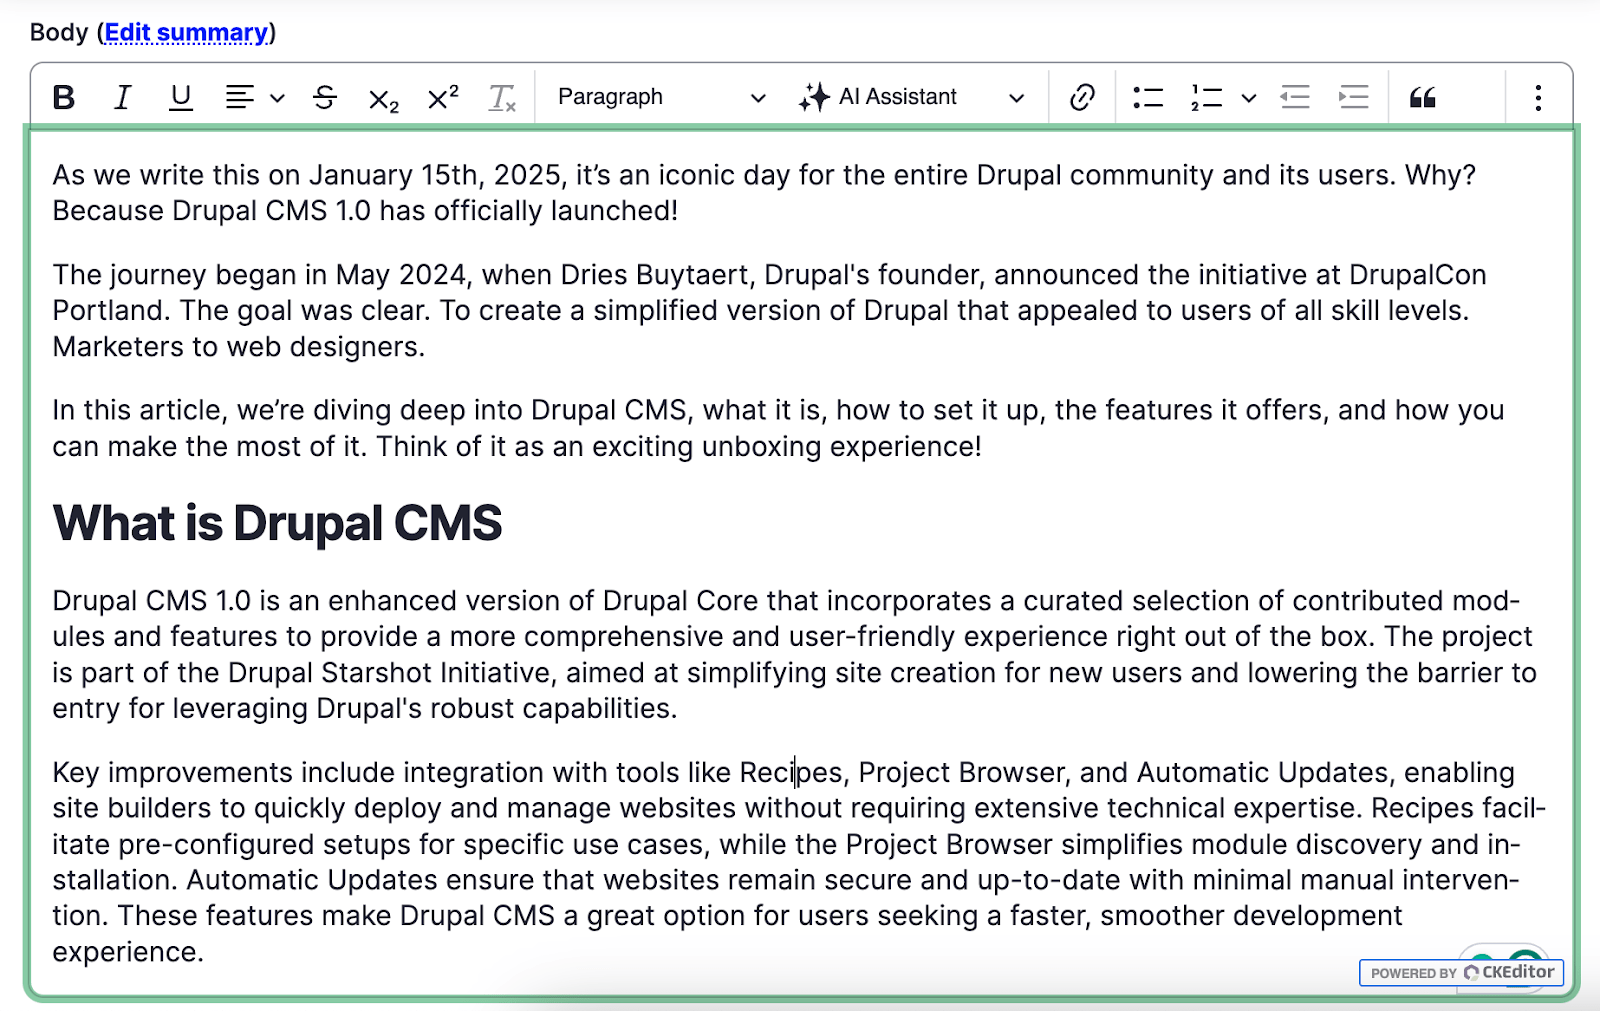This screenshot has height=1011, width=1600.
Task: Click the paragraph starting 'As we write this'
Action: (764, 193)
